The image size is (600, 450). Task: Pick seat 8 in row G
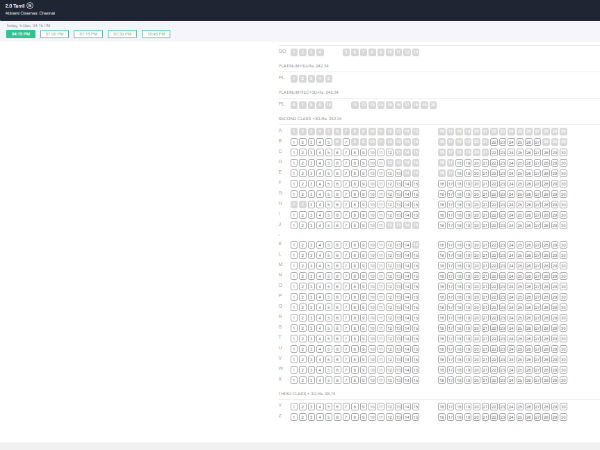click(355, 194)
